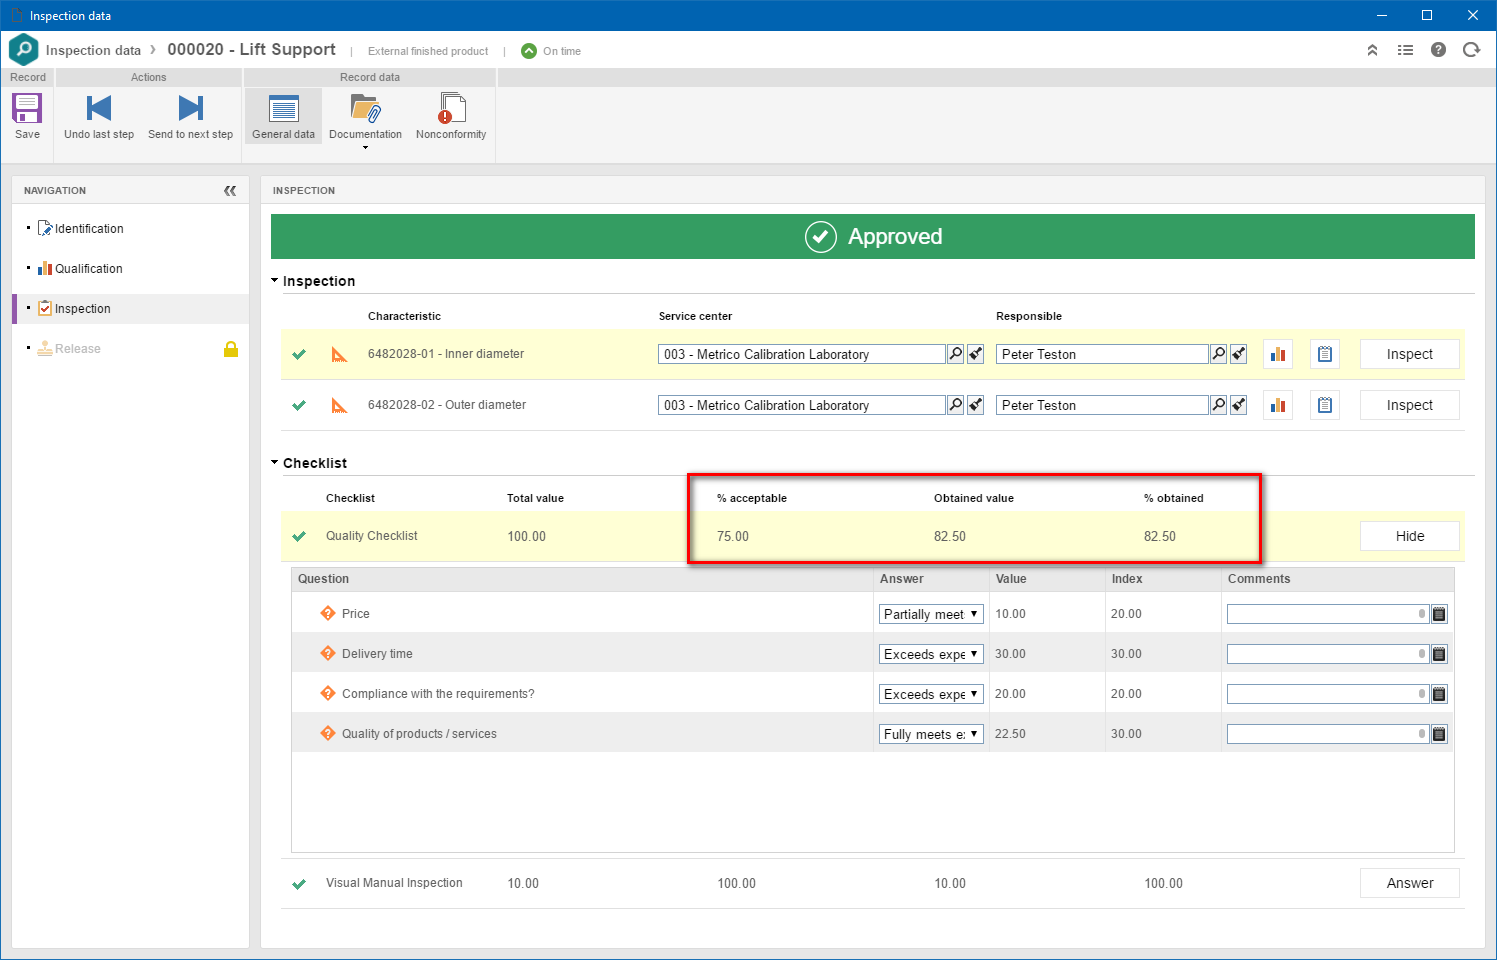
Task: Clear responsible field on Outer diameter row
Action: pos(1239,405)
